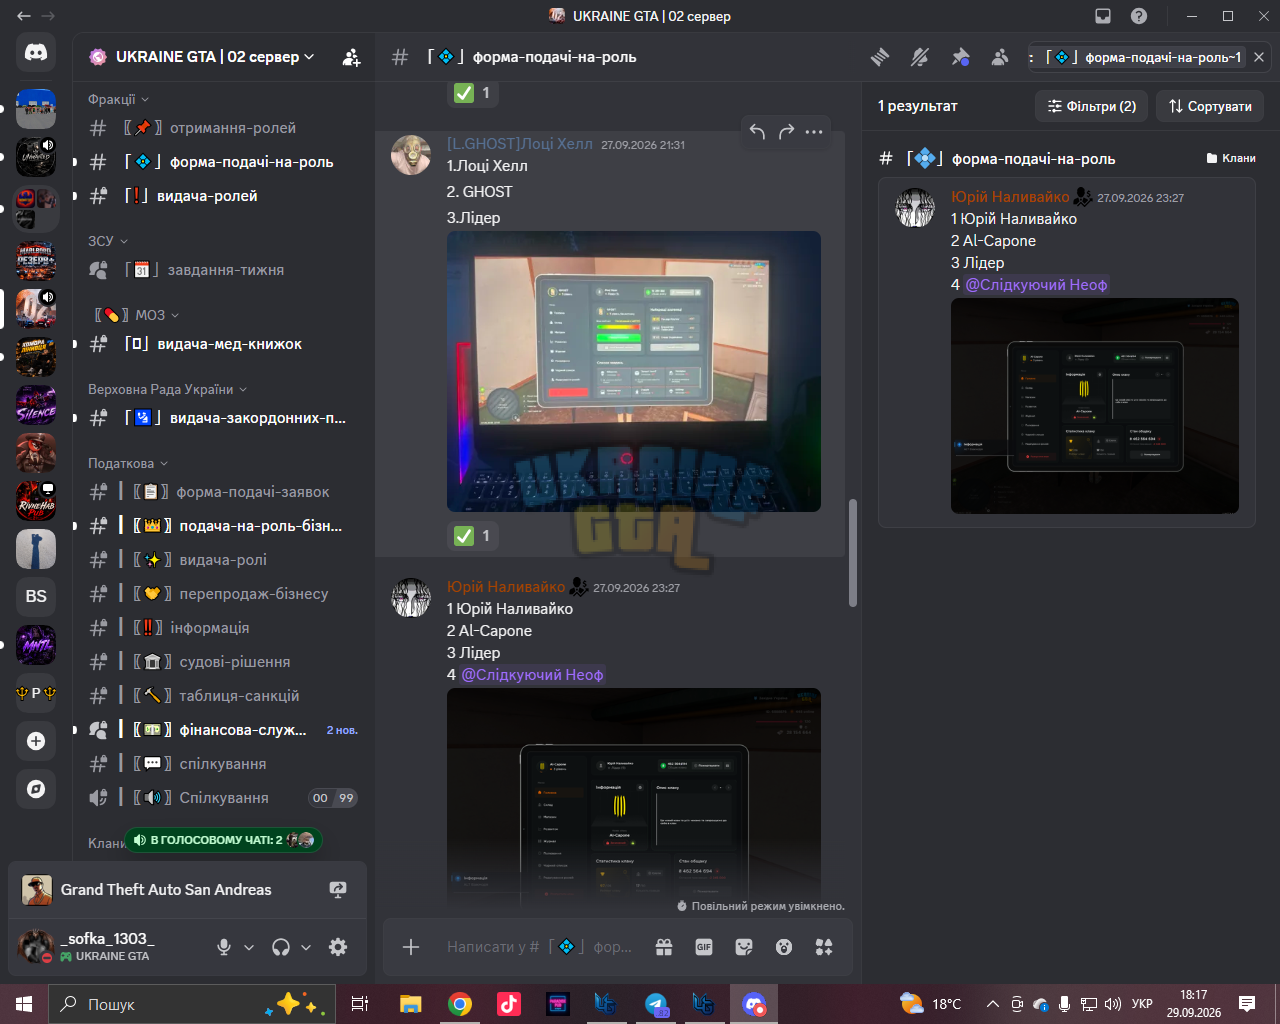Collapse the Податкова category
The height and width of the screenshot is (1024, 1280).
coord(128,463)
